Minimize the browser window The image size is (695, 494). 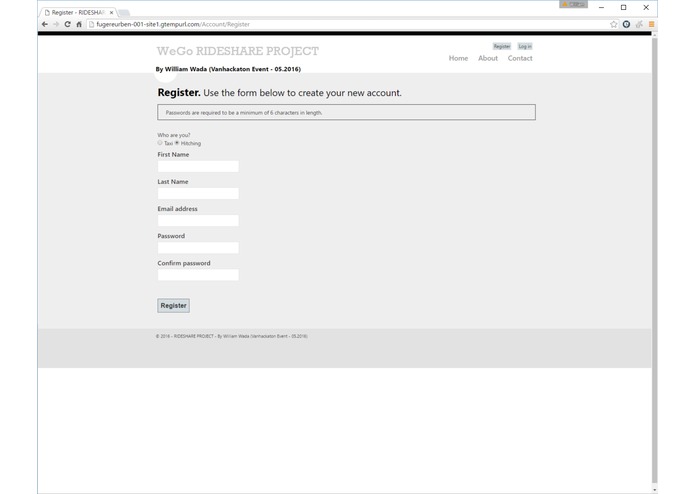[601, 8]
